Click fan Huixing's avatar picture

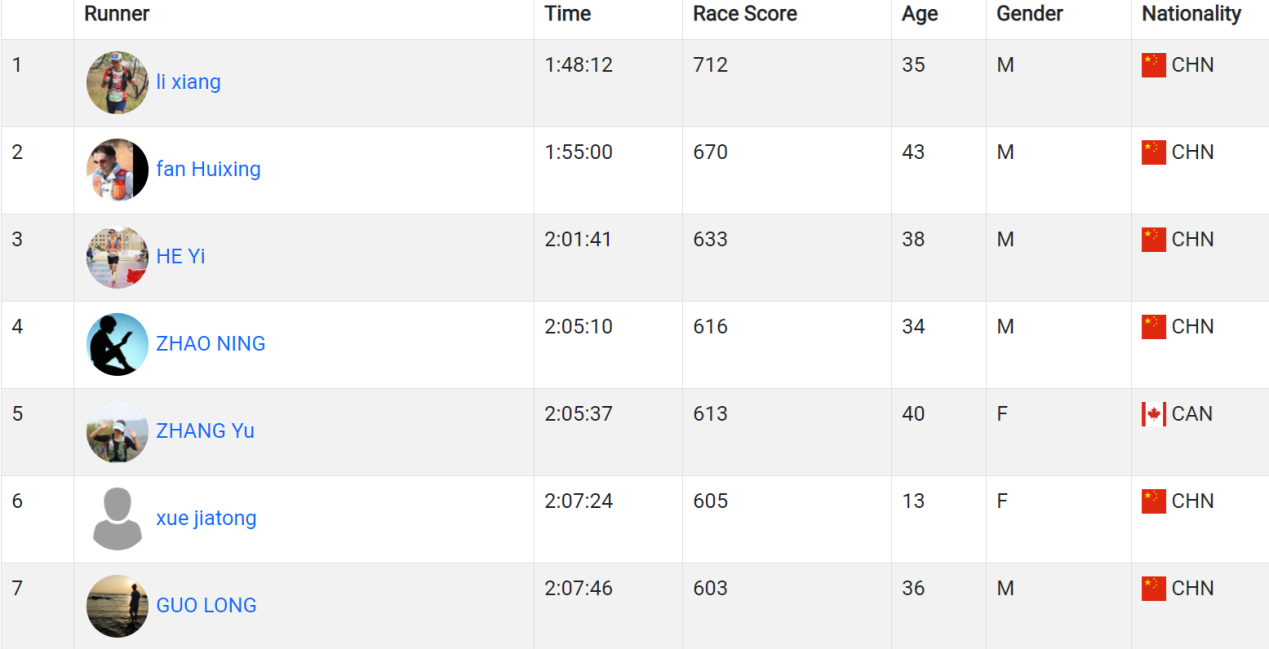[x=117, y=170]
